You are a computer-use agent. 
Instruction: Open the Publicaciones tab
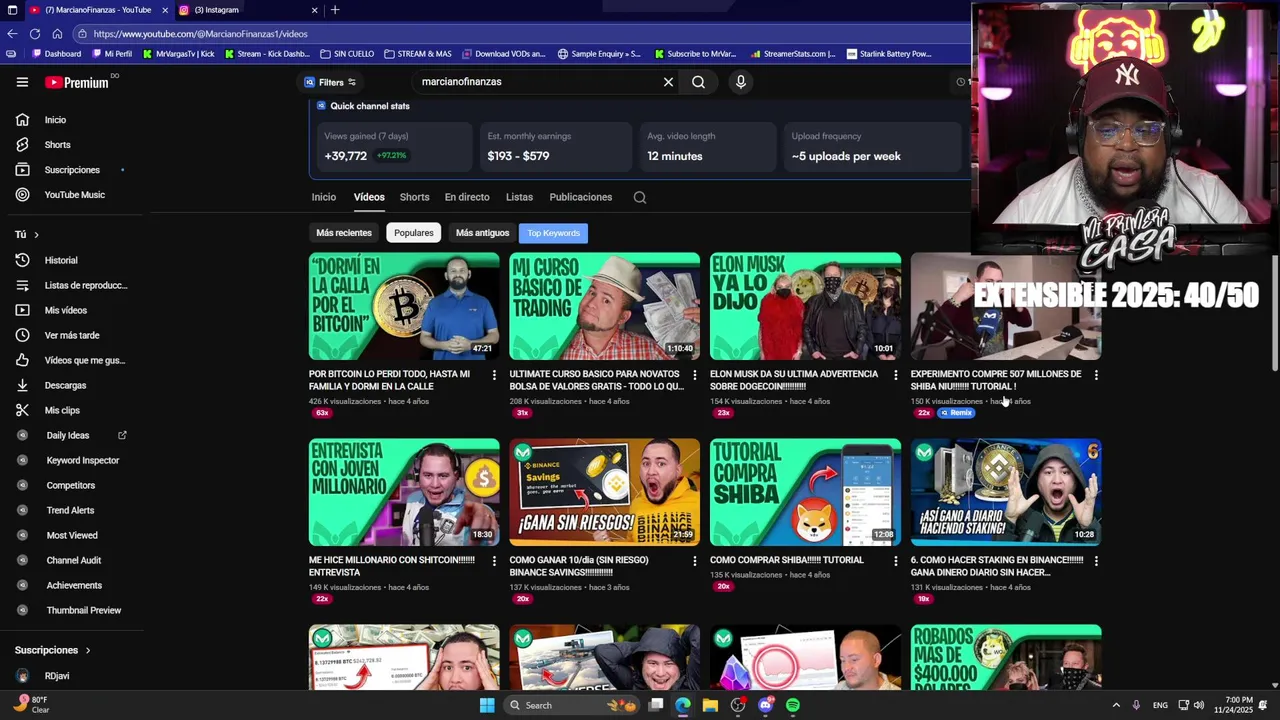pyautogui.click(x=580, y=197)
